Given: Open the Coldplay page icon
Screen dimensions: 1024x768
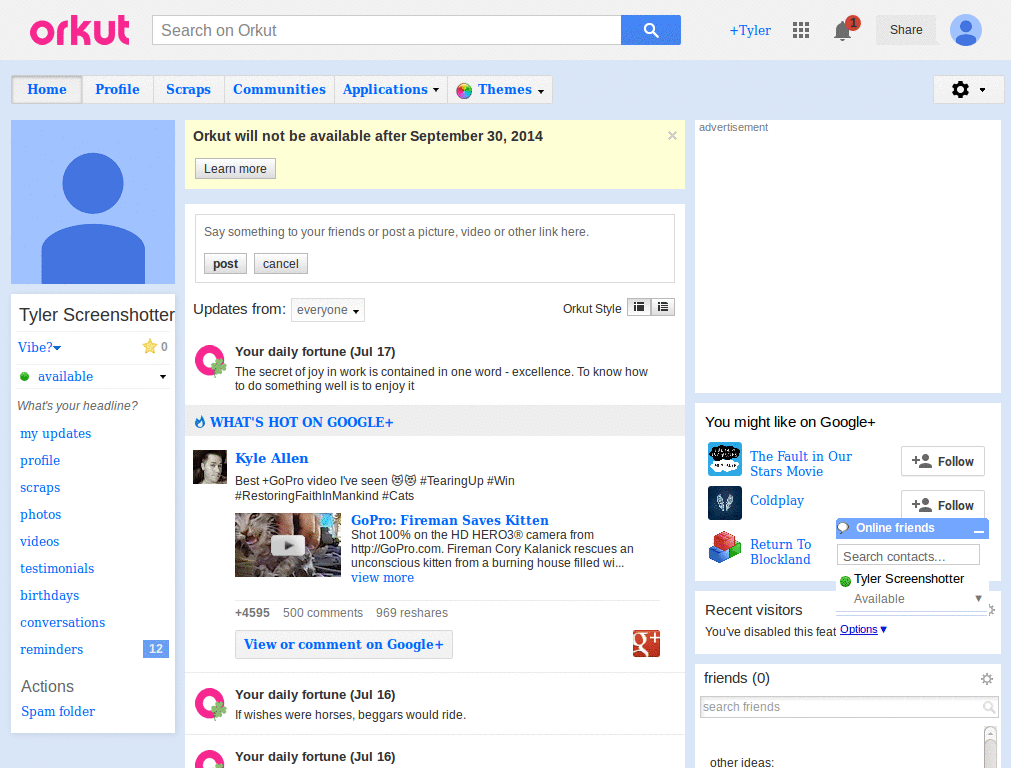Looking at the screenshot, I should point(725,503).
